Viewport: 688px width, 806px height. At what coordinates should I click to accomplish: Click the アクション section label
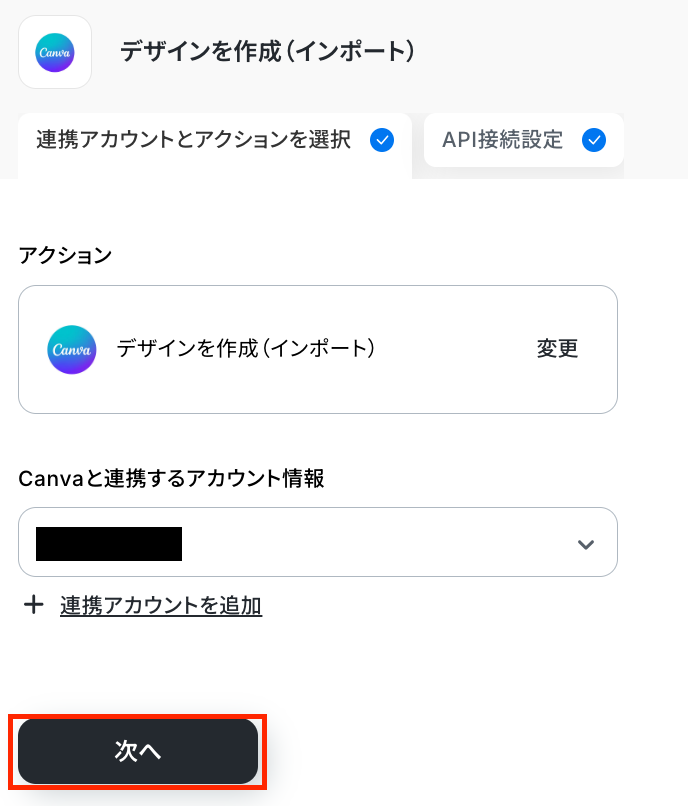pyautogui.click(x=65, y=255)
